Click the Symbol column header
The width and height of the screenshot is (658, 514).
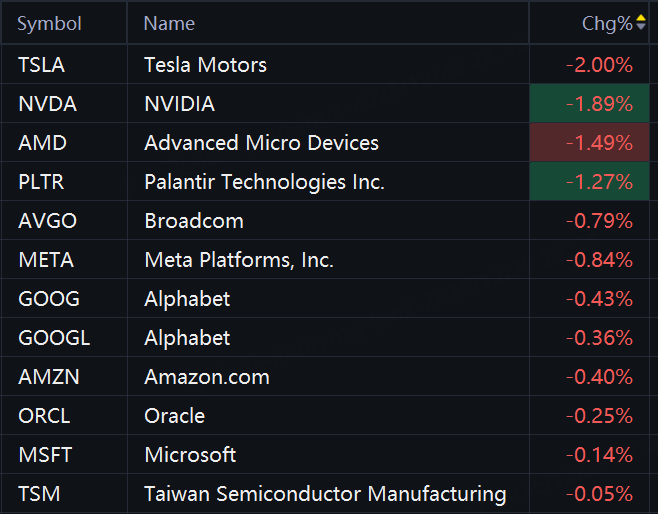click(x=49, y=23)
